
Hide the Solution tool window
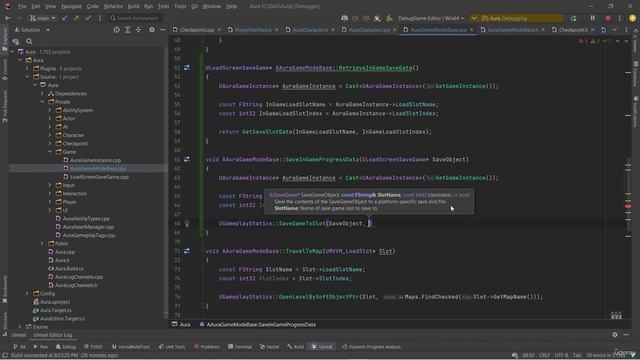tap(162, 30)
